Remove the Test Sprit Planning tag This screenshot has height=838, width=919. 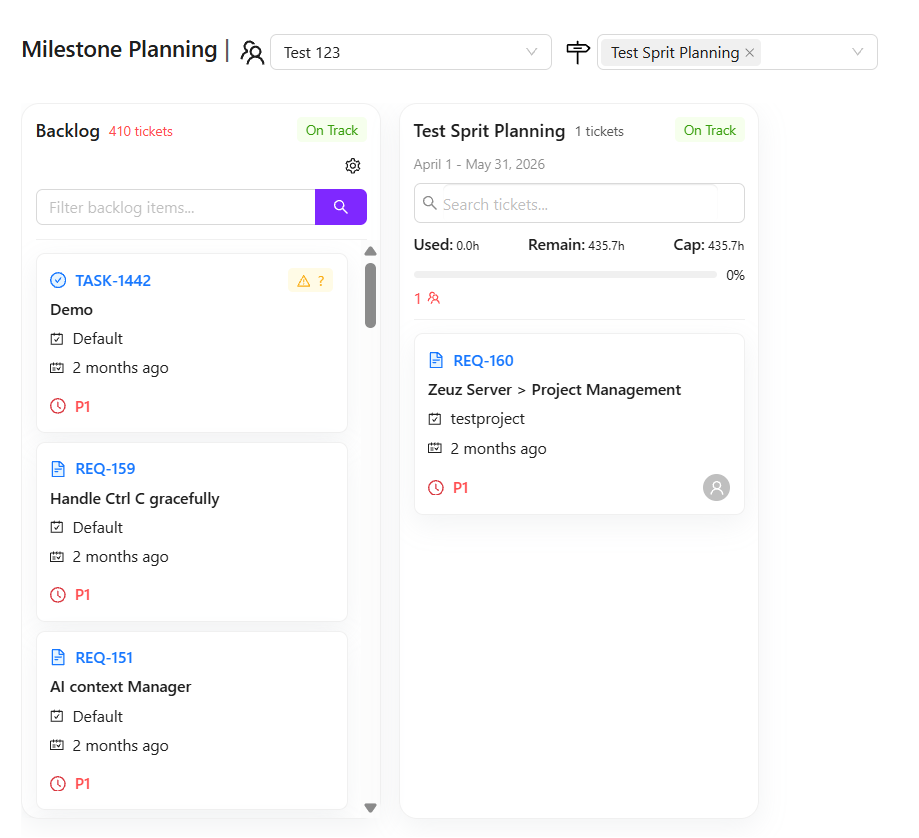point(750,53)
